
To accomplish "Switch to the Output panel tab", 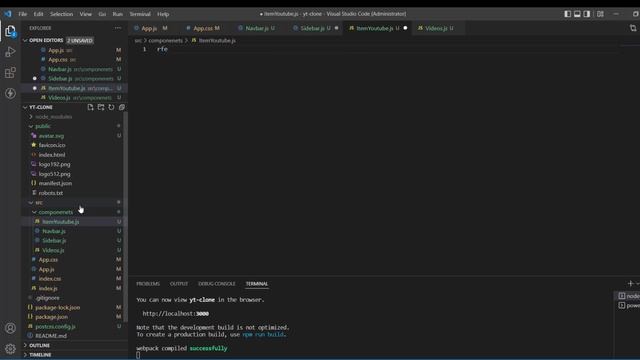I will [179, 284].
